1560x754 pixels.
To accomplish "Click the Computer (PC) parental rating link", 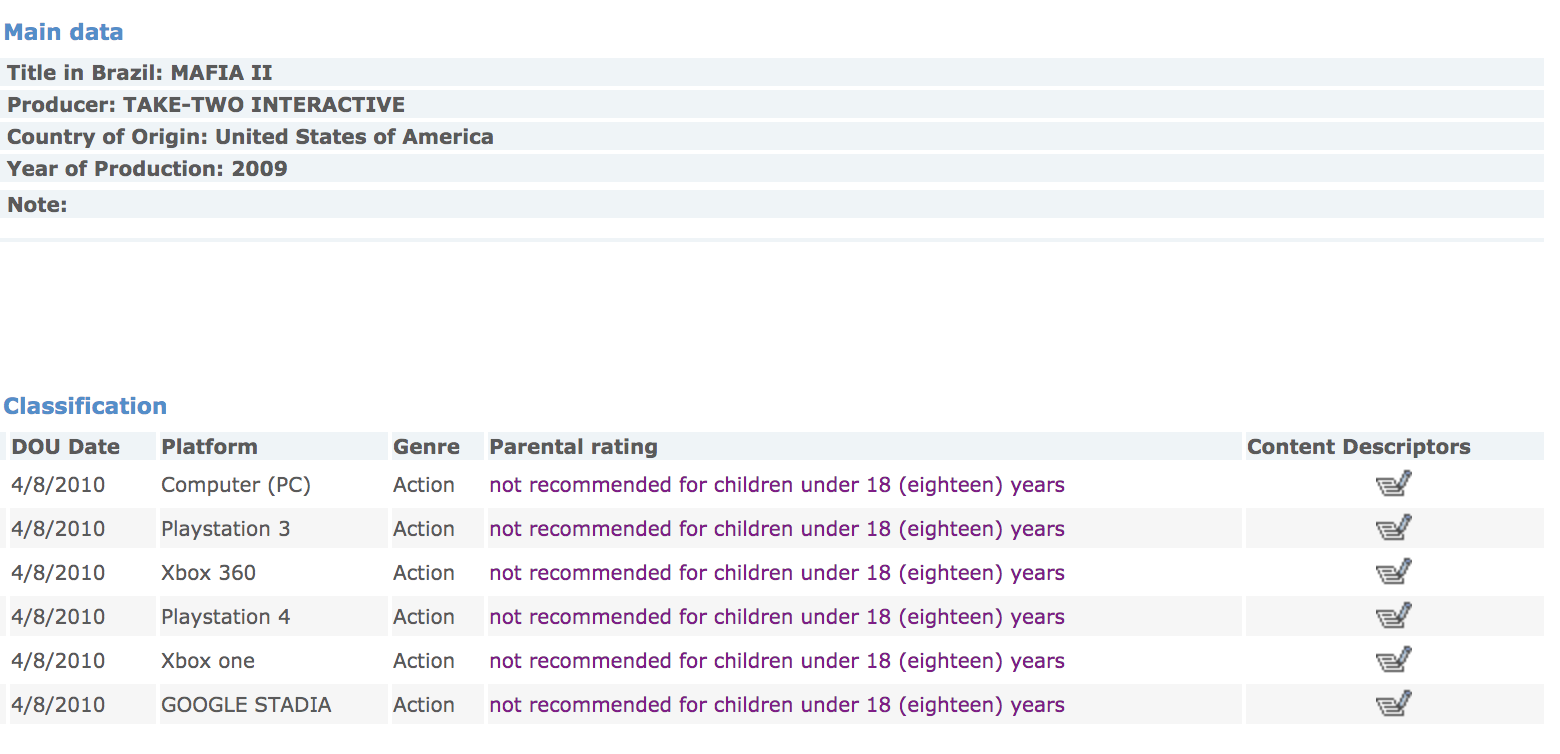I will click(777, 485).
